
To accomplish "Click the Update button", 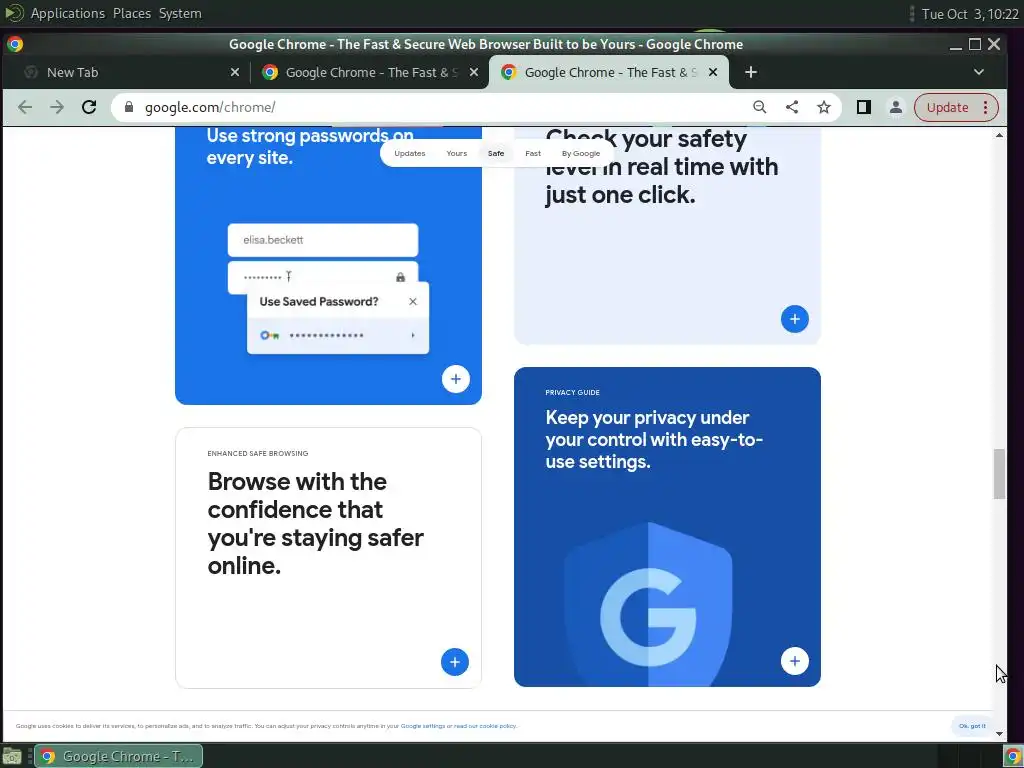I will point(947,107).
